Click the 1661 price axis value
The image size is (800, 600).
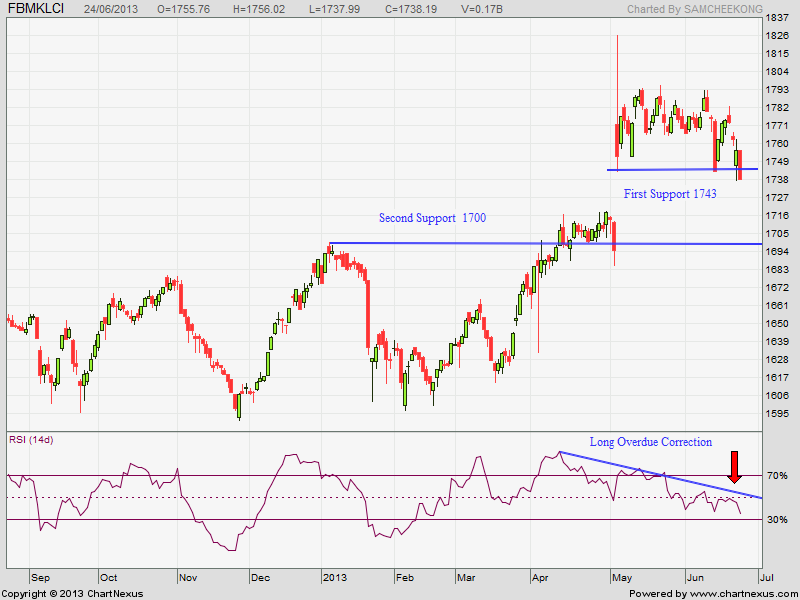coord(778,306)
